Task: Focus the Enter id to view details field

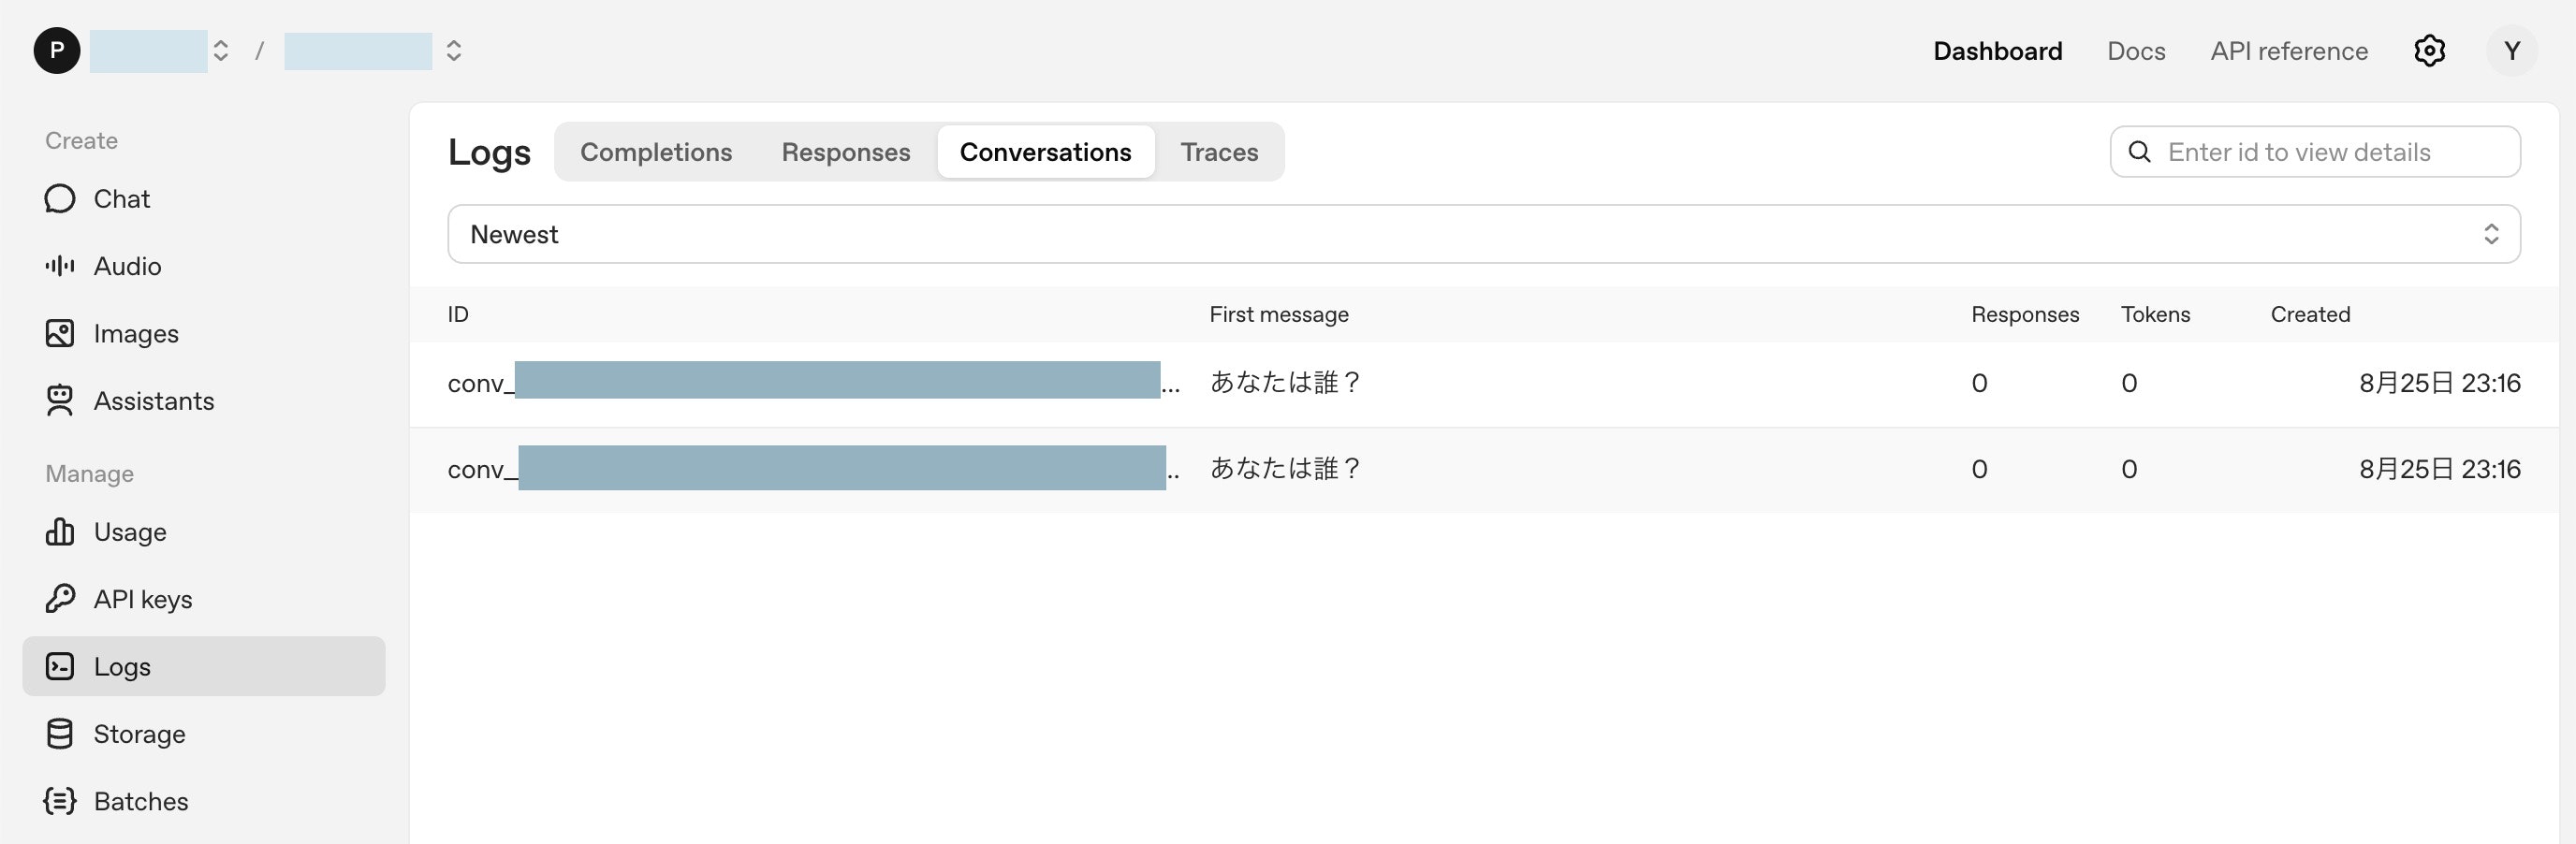Action: tap(2314, 152)
